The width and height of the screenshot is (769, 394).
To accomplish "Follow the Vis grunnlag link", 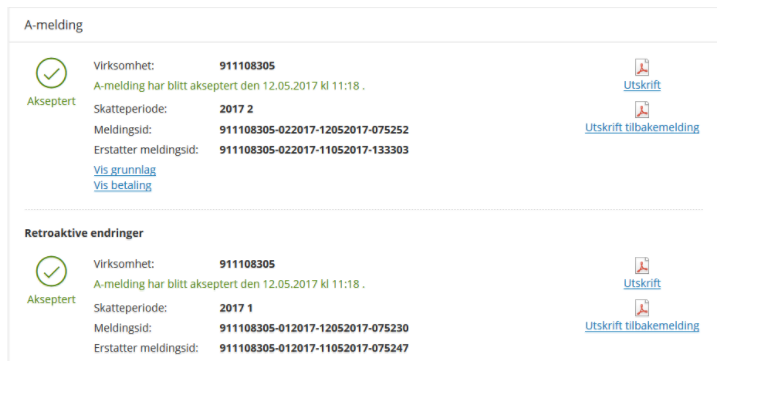I will click(125, 170).
